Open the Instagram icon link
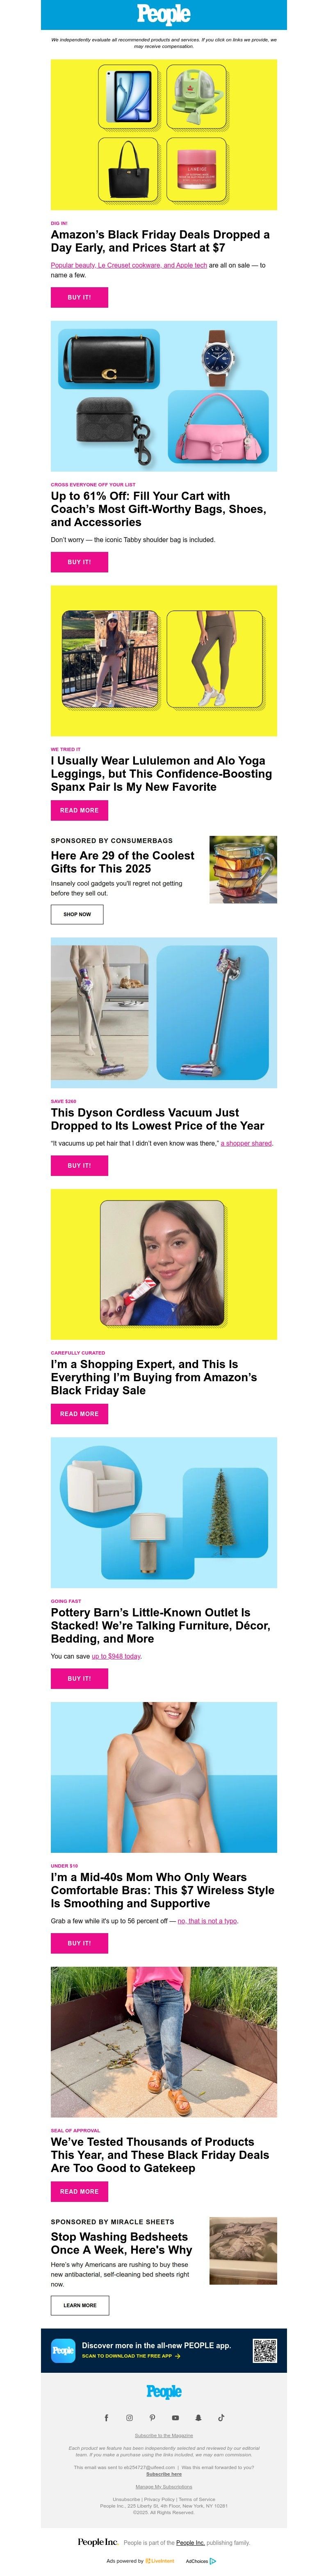 129,2417
